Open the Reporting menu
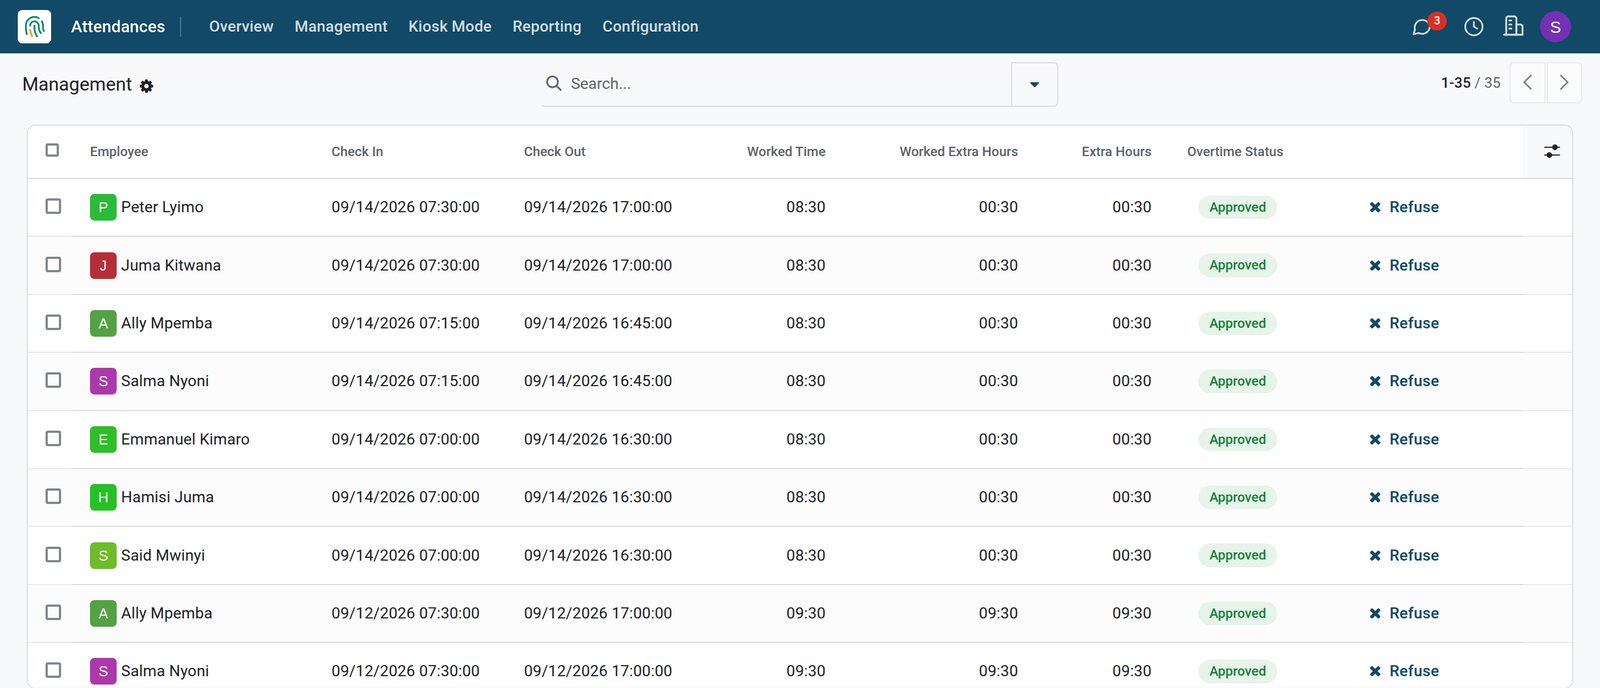 point(547,27)
